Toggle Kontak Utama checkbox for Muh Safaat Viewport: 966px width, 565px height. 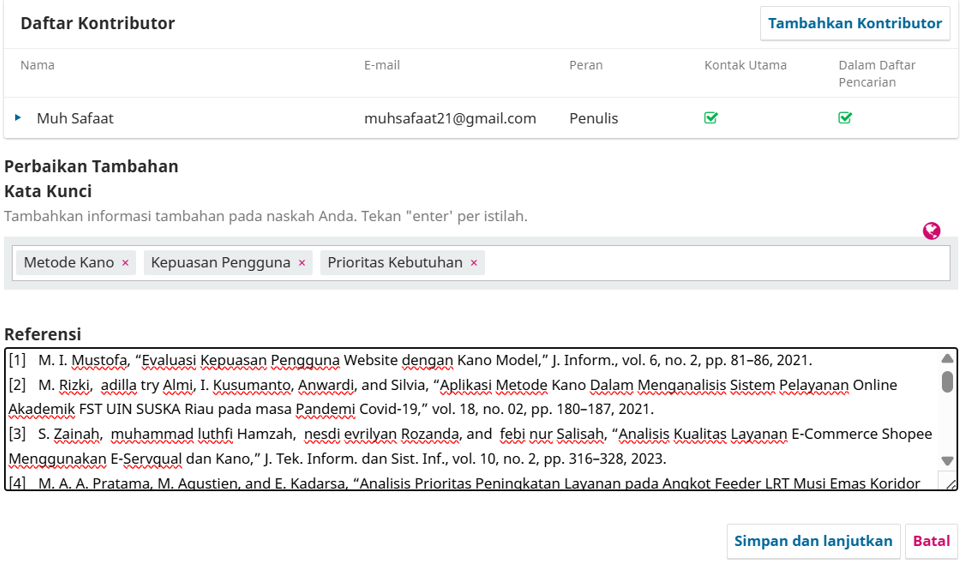710,118
